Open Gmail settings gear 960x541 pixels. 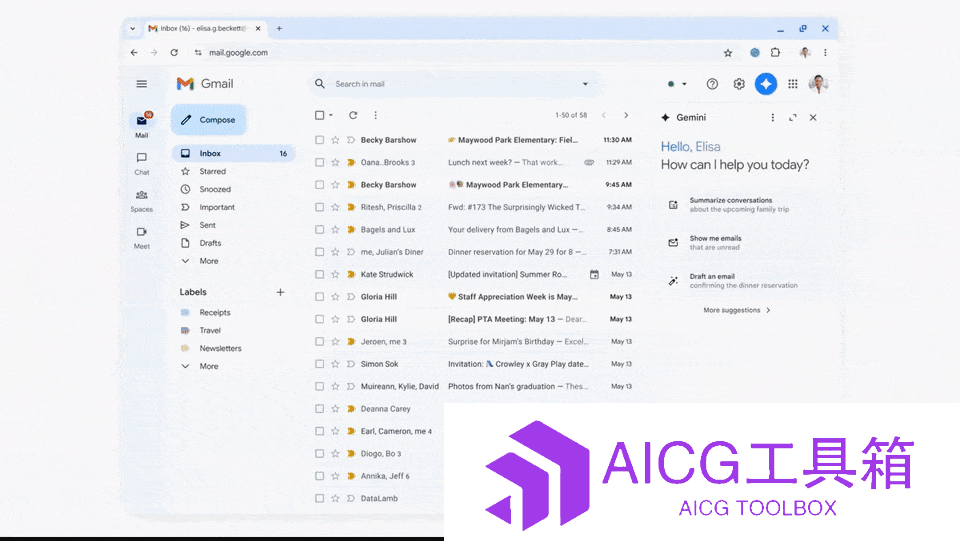[x=739, y=84]
